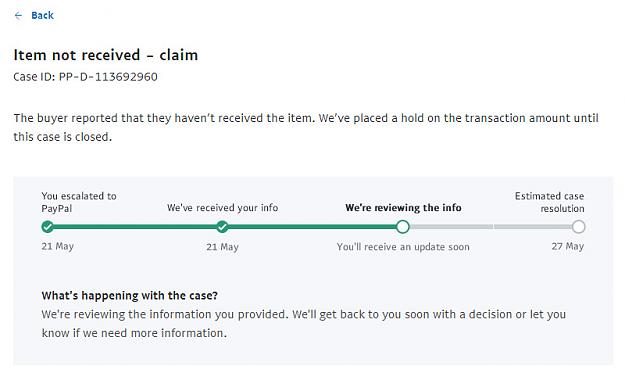
Task: Click the grey remaining progress bar segment
Action: pos(491,227)
